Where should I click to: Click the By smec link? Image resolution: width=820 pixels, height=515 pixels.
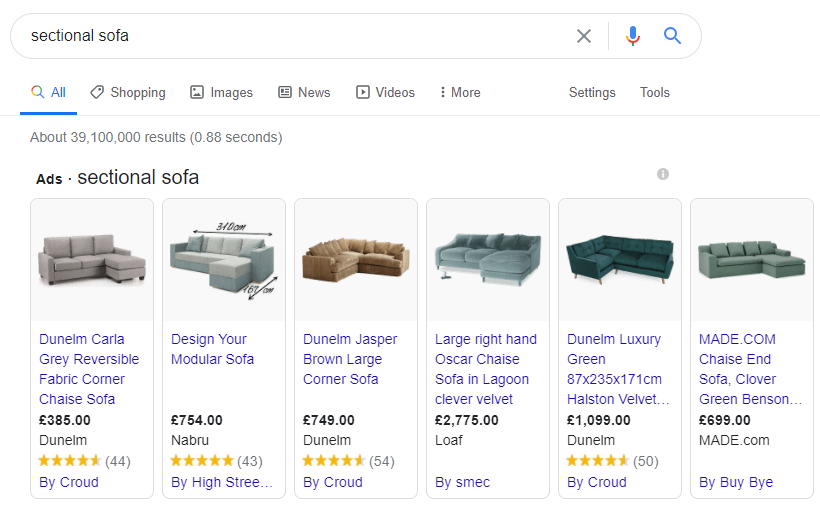462,482
